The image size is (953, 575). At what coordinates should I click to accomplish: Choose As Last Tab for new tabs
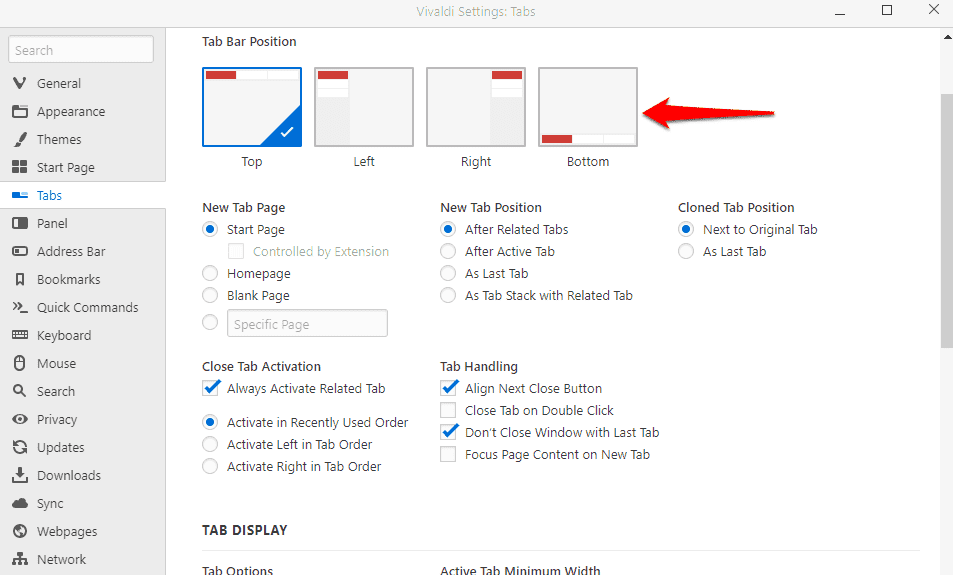click(448, 274)
